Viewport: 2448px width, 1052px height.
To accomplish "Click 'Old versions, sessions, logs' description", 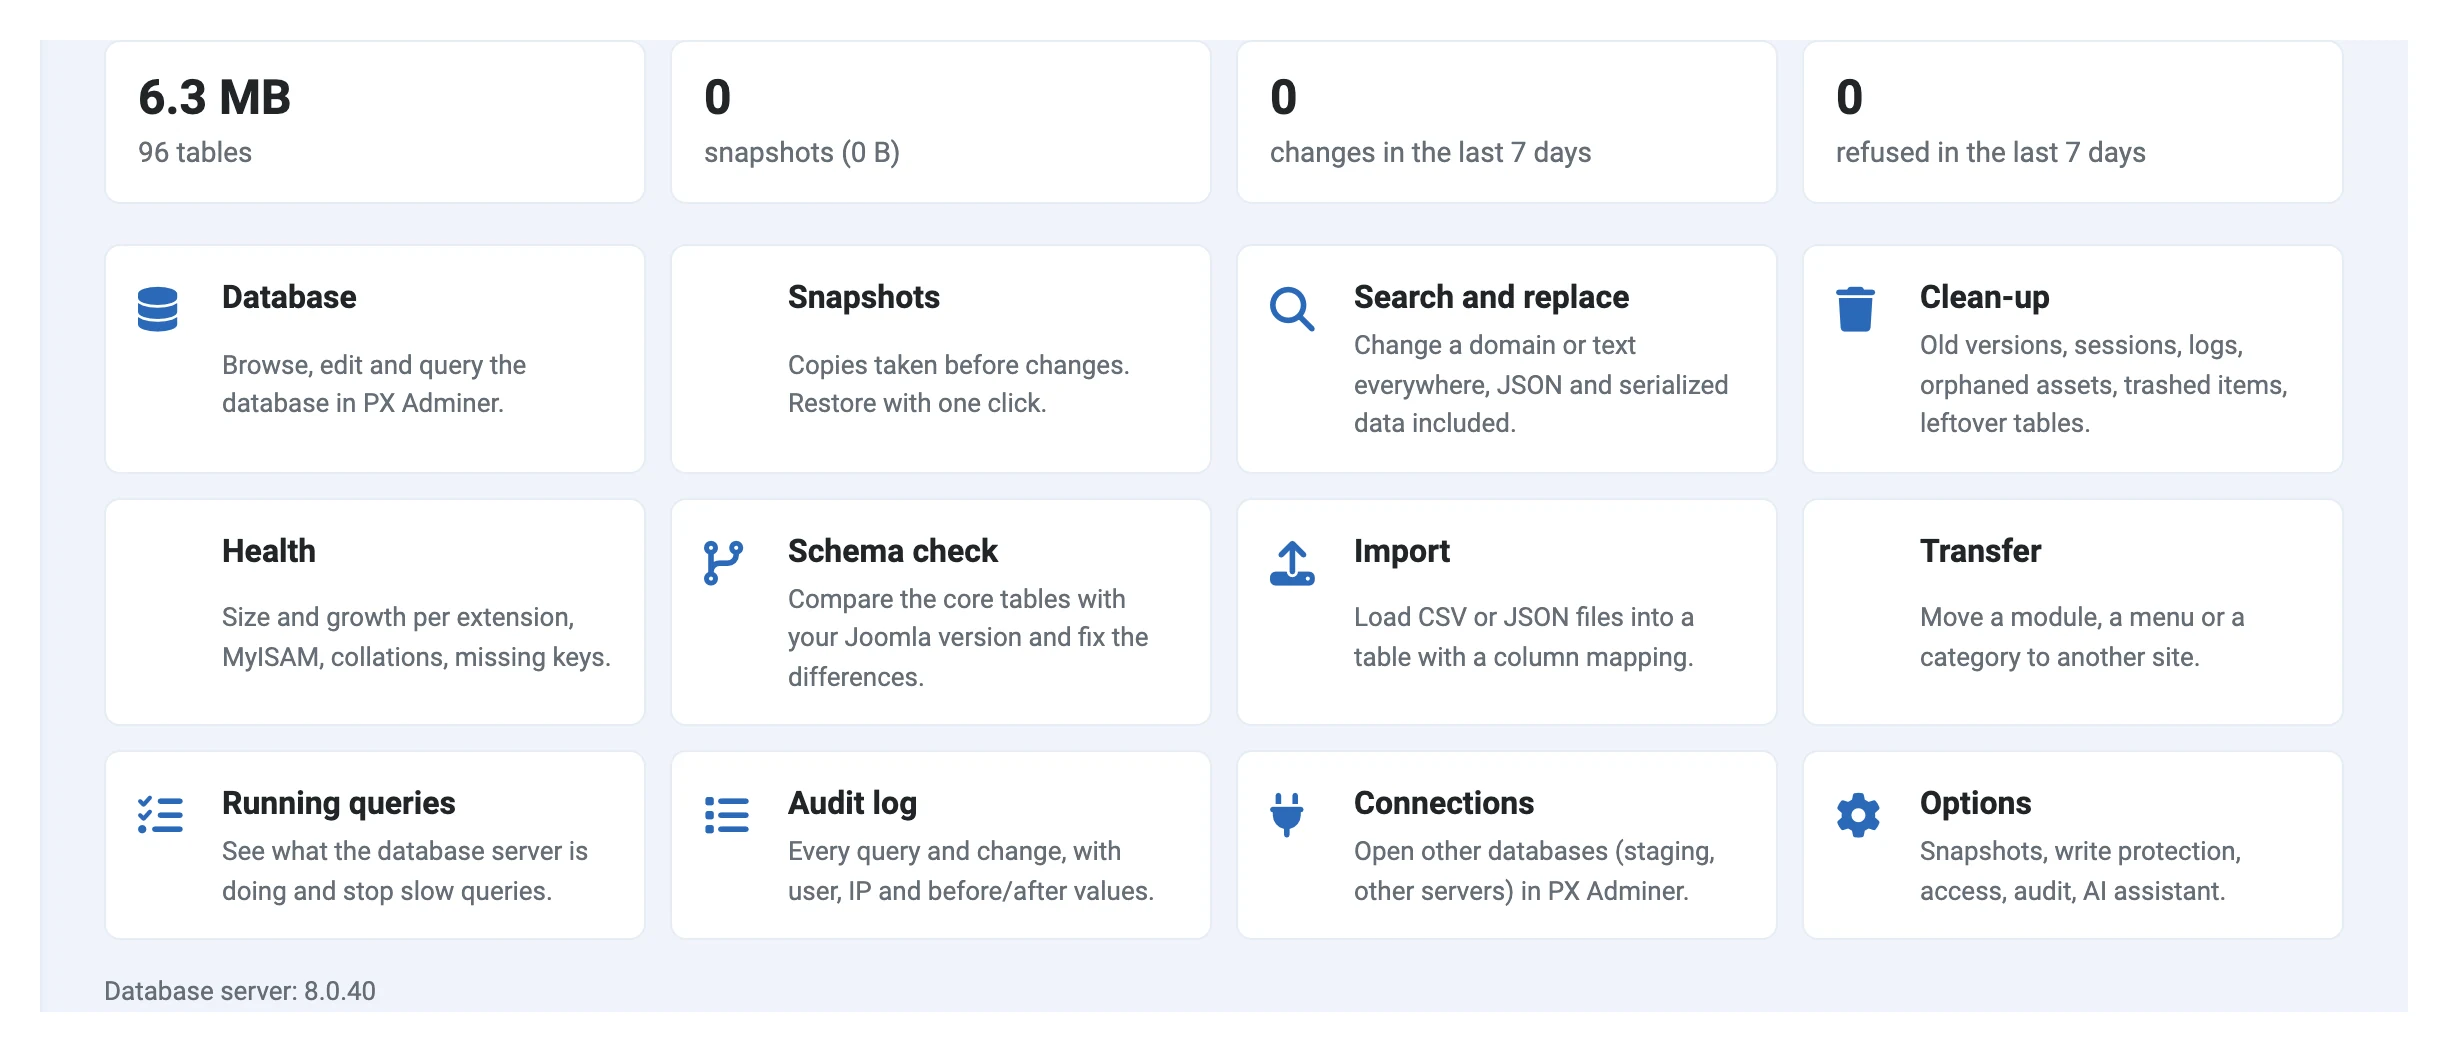I will 2104,384.
